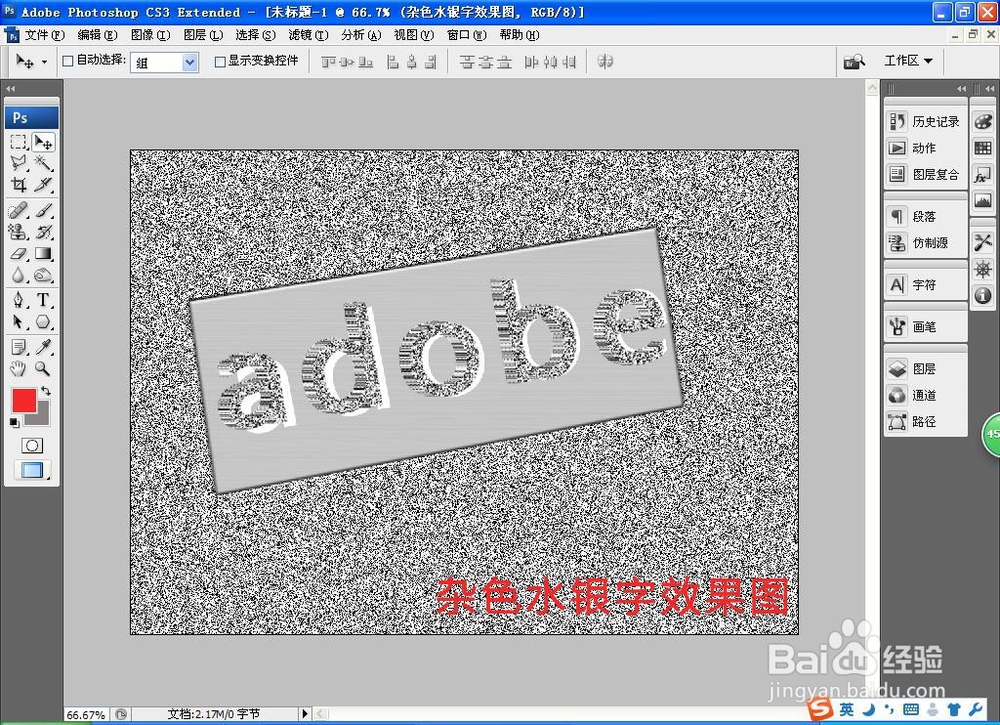Open the 图层 panel in dock
The height and width of the screenshot is (725, 1000).
tap(926, 369)
